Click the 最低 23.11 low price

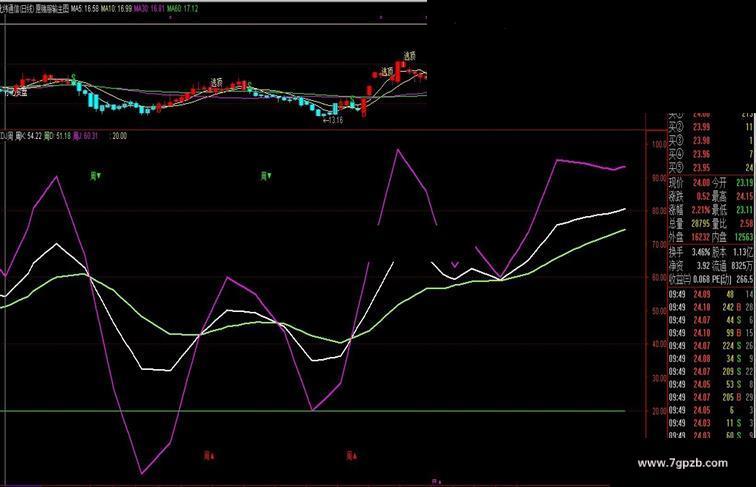point(744,210)
